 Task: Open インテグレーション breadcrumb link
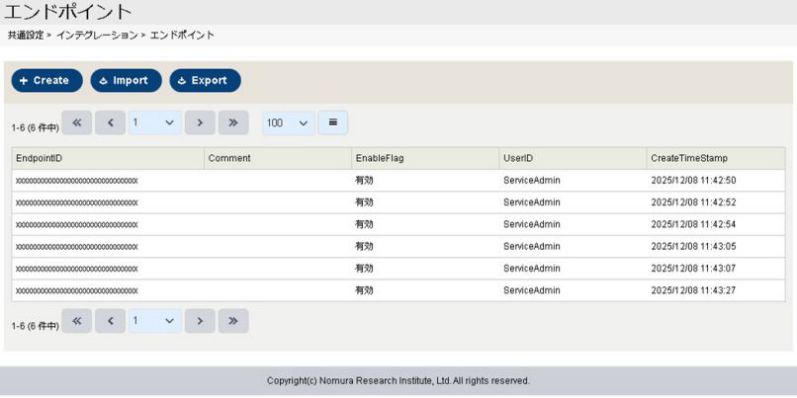[97, 36]
